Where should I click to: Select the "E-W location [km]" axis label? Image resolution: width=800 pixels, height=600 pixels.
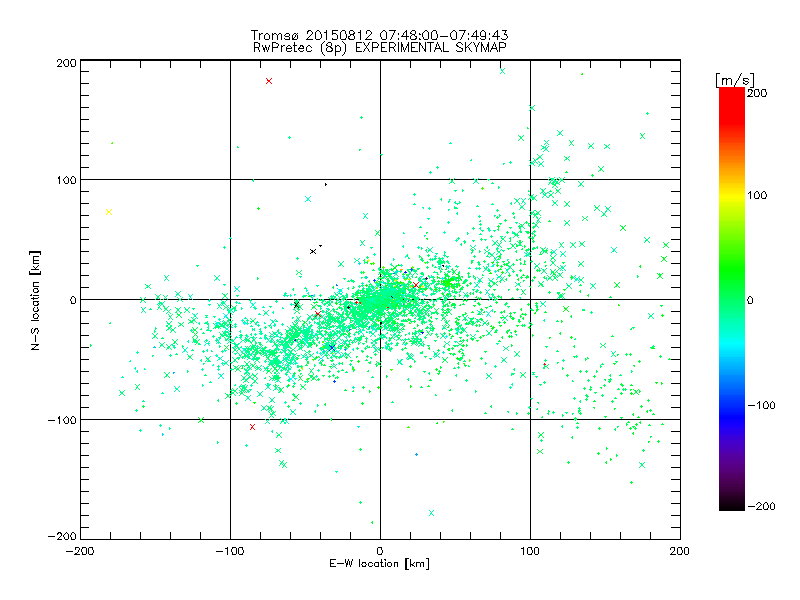tap(380, 564)
